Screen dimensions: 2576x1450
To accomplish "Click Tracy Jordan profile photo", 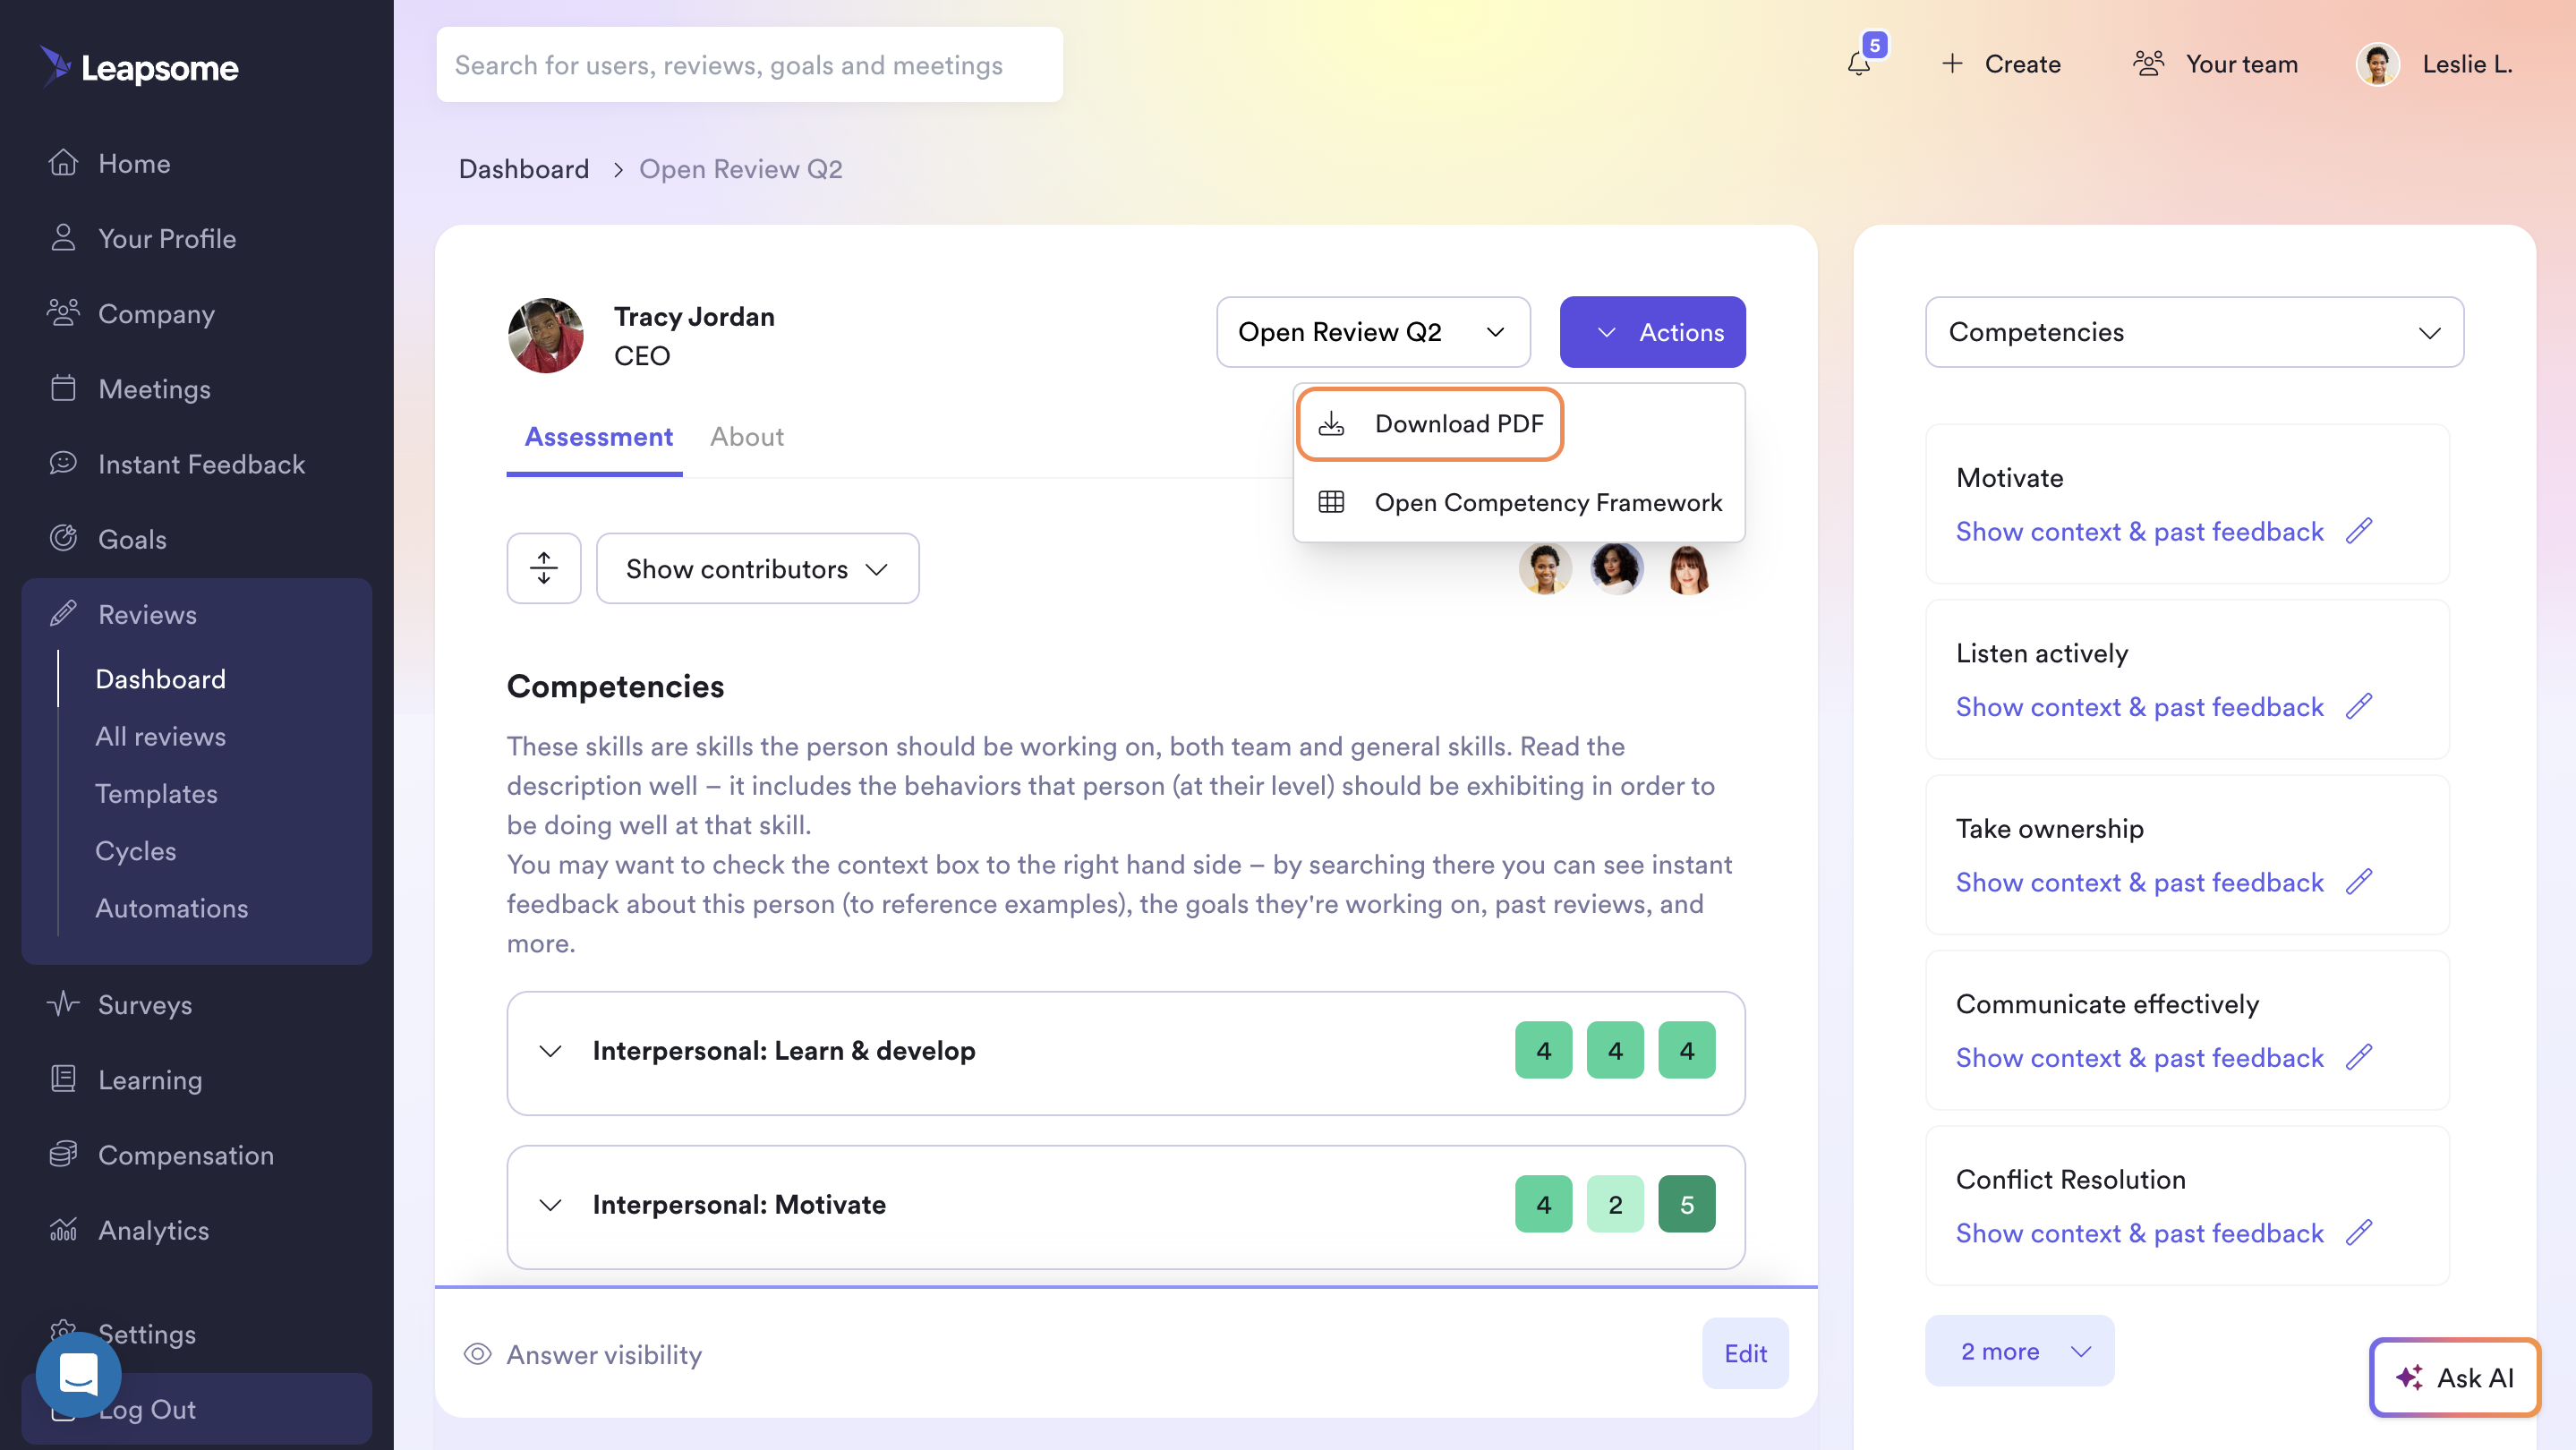I will 546,335.
